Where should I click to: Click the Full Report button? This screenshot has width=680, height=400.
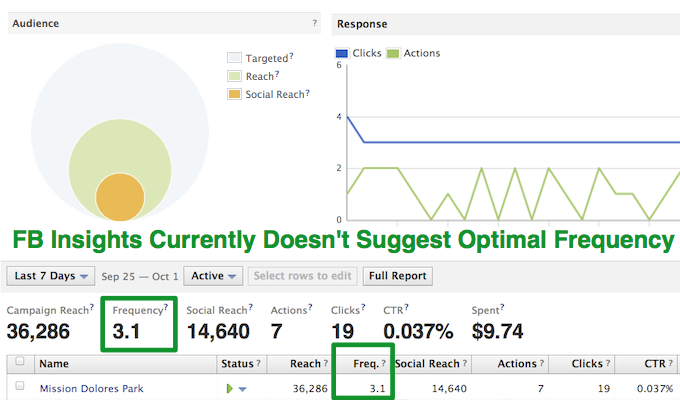[x=398, y=275]
